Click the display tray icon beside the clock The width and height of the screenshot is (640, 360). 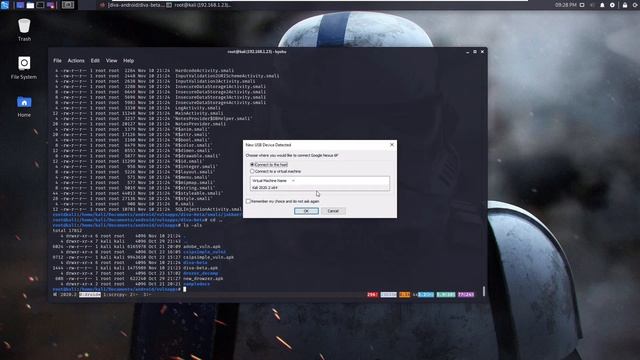[582, 5]
